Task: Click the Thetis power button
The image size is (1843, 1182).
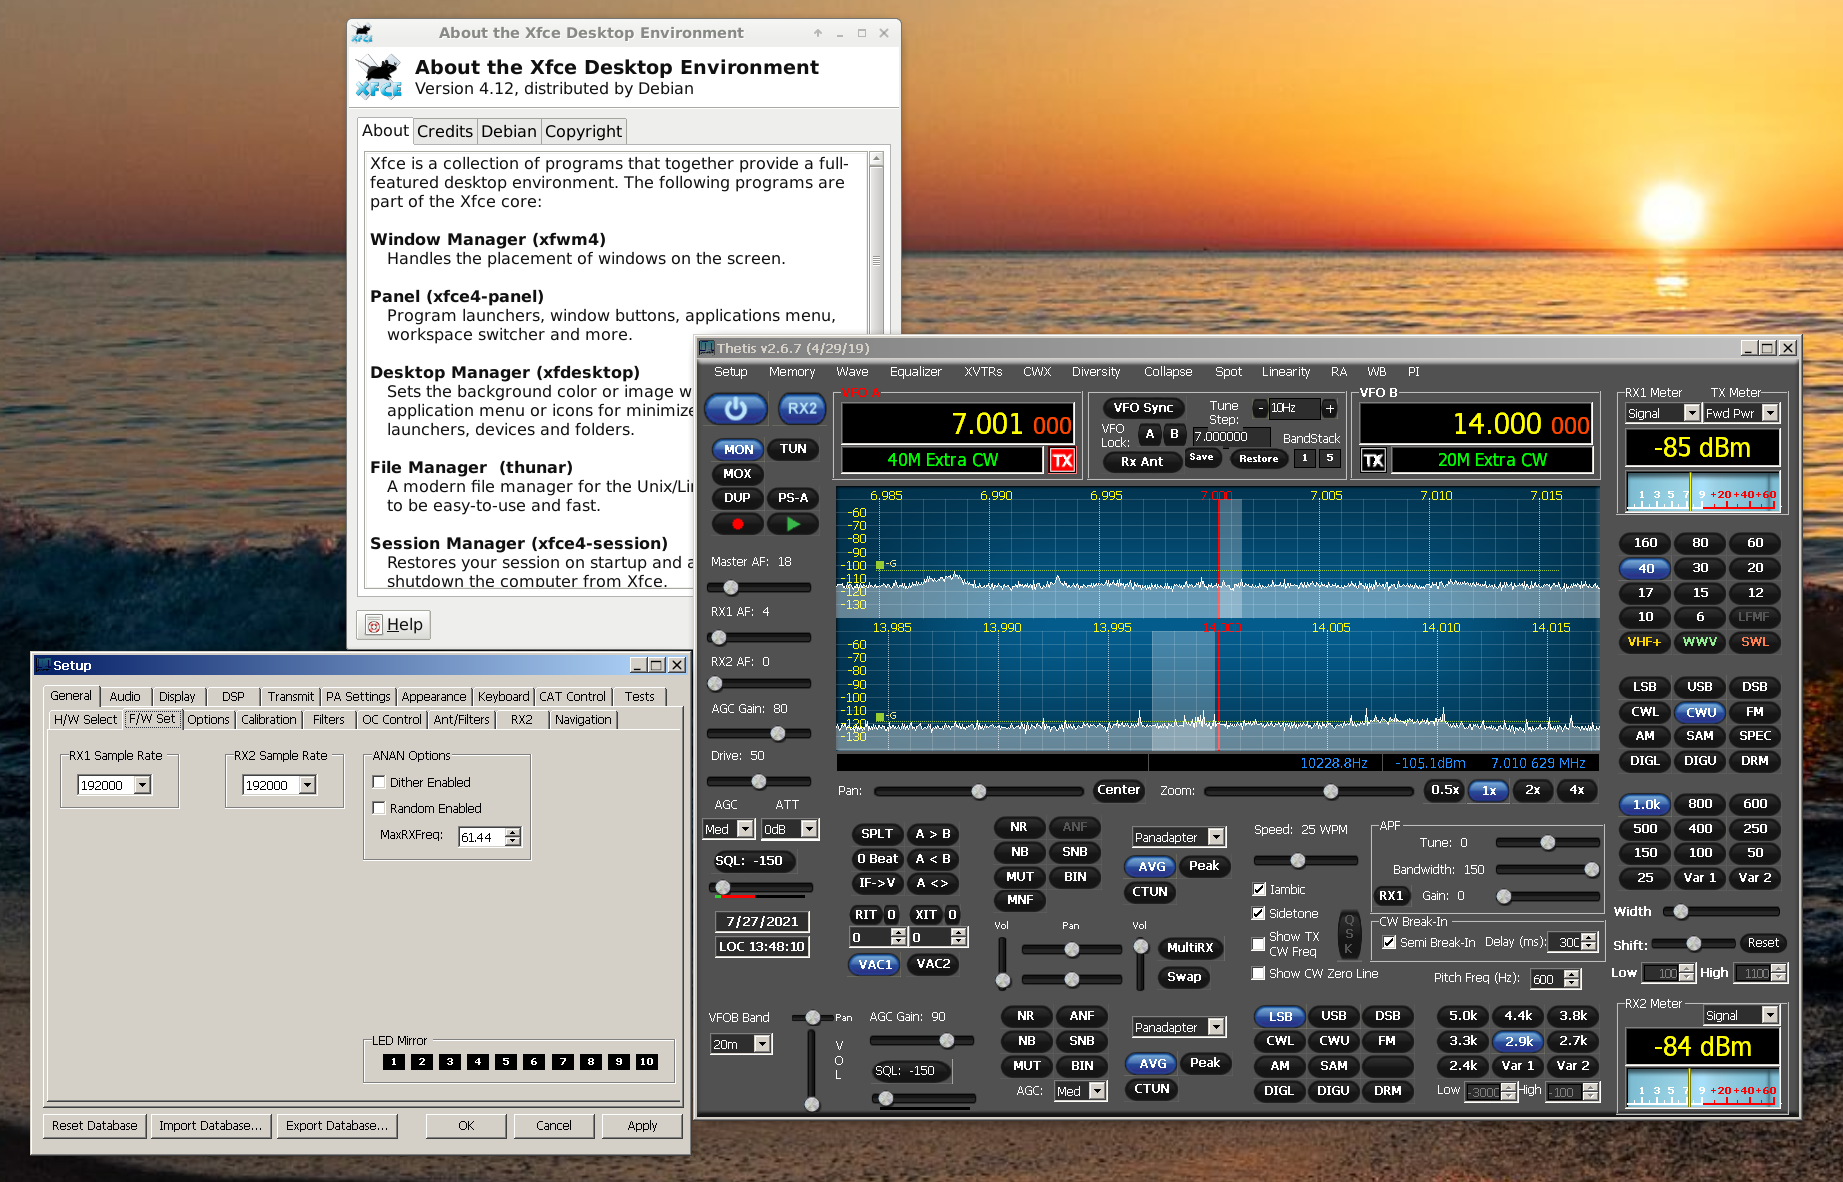Action: [736, 409]
